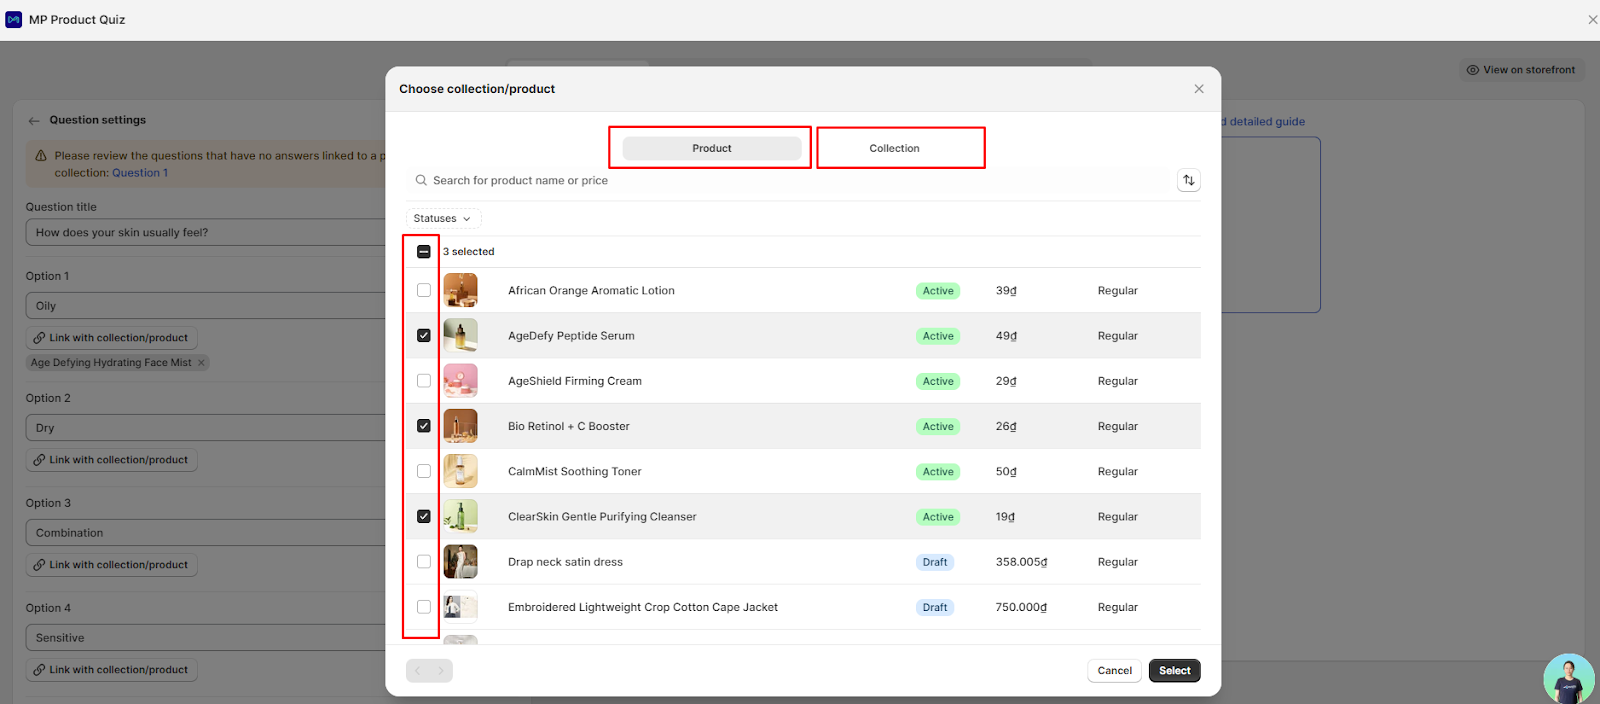Remove the Age Defying Hydrating Face Mist tag
This screenshot has height=704, width=1600.
click(x=201, y=363)
